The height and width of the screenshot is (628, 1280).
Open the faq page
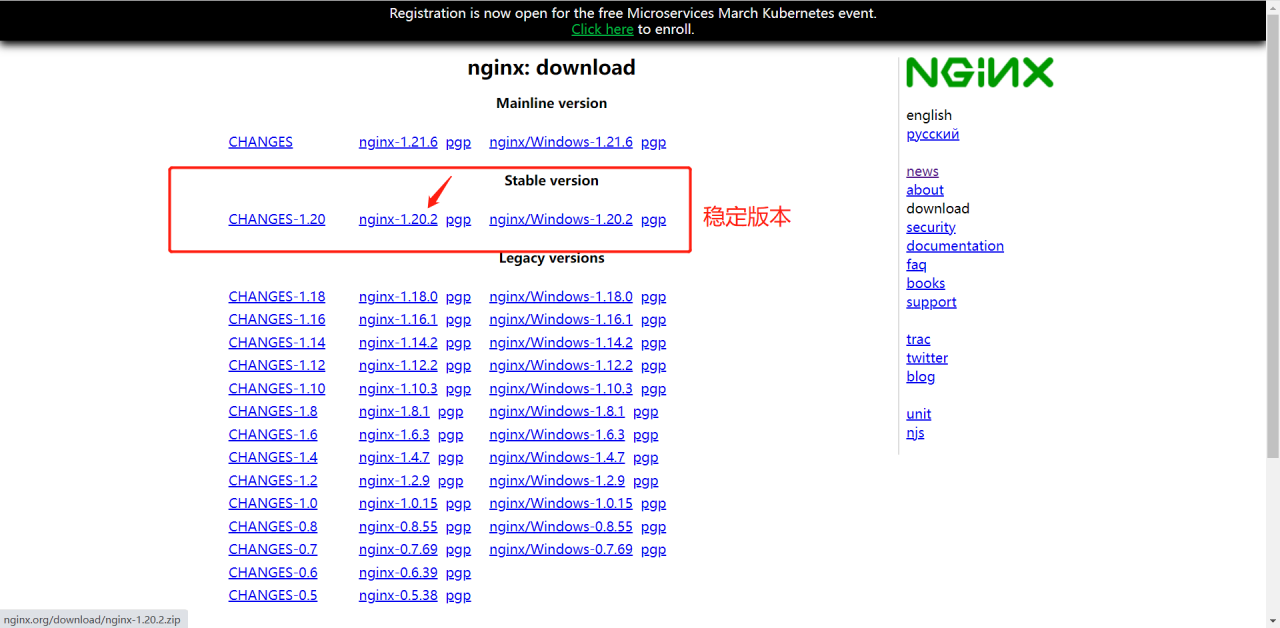pyautogui.click(x=916, y=264)
